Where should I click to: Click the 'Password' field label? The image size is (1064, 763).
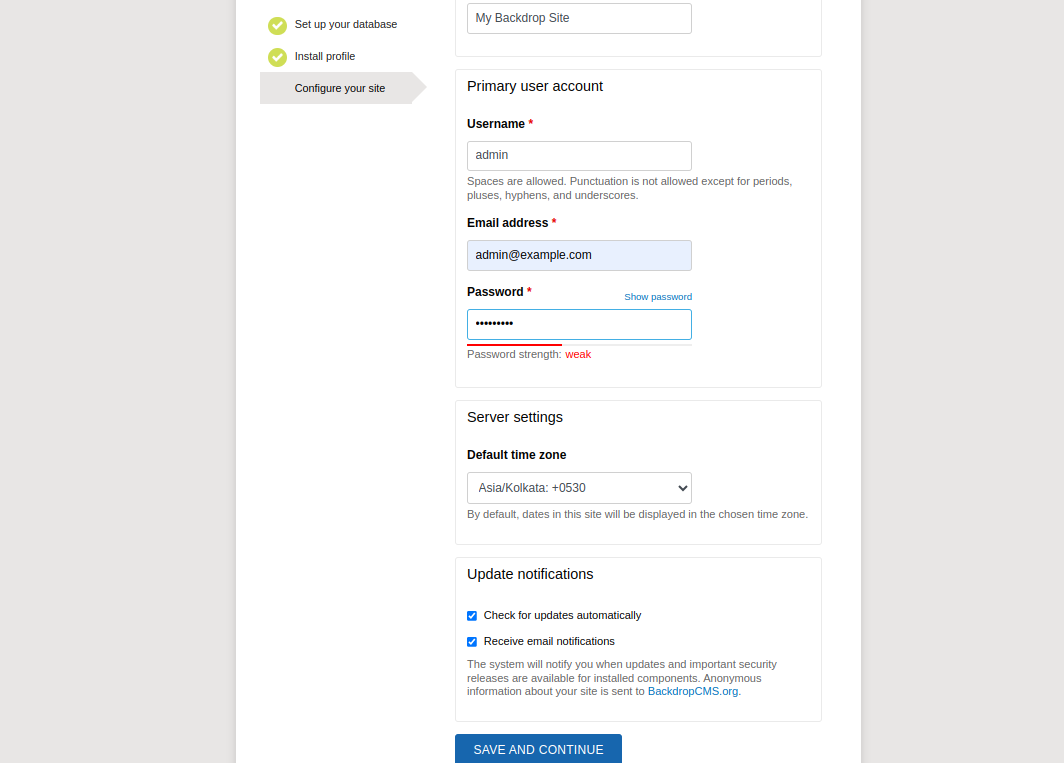(495, 292)
